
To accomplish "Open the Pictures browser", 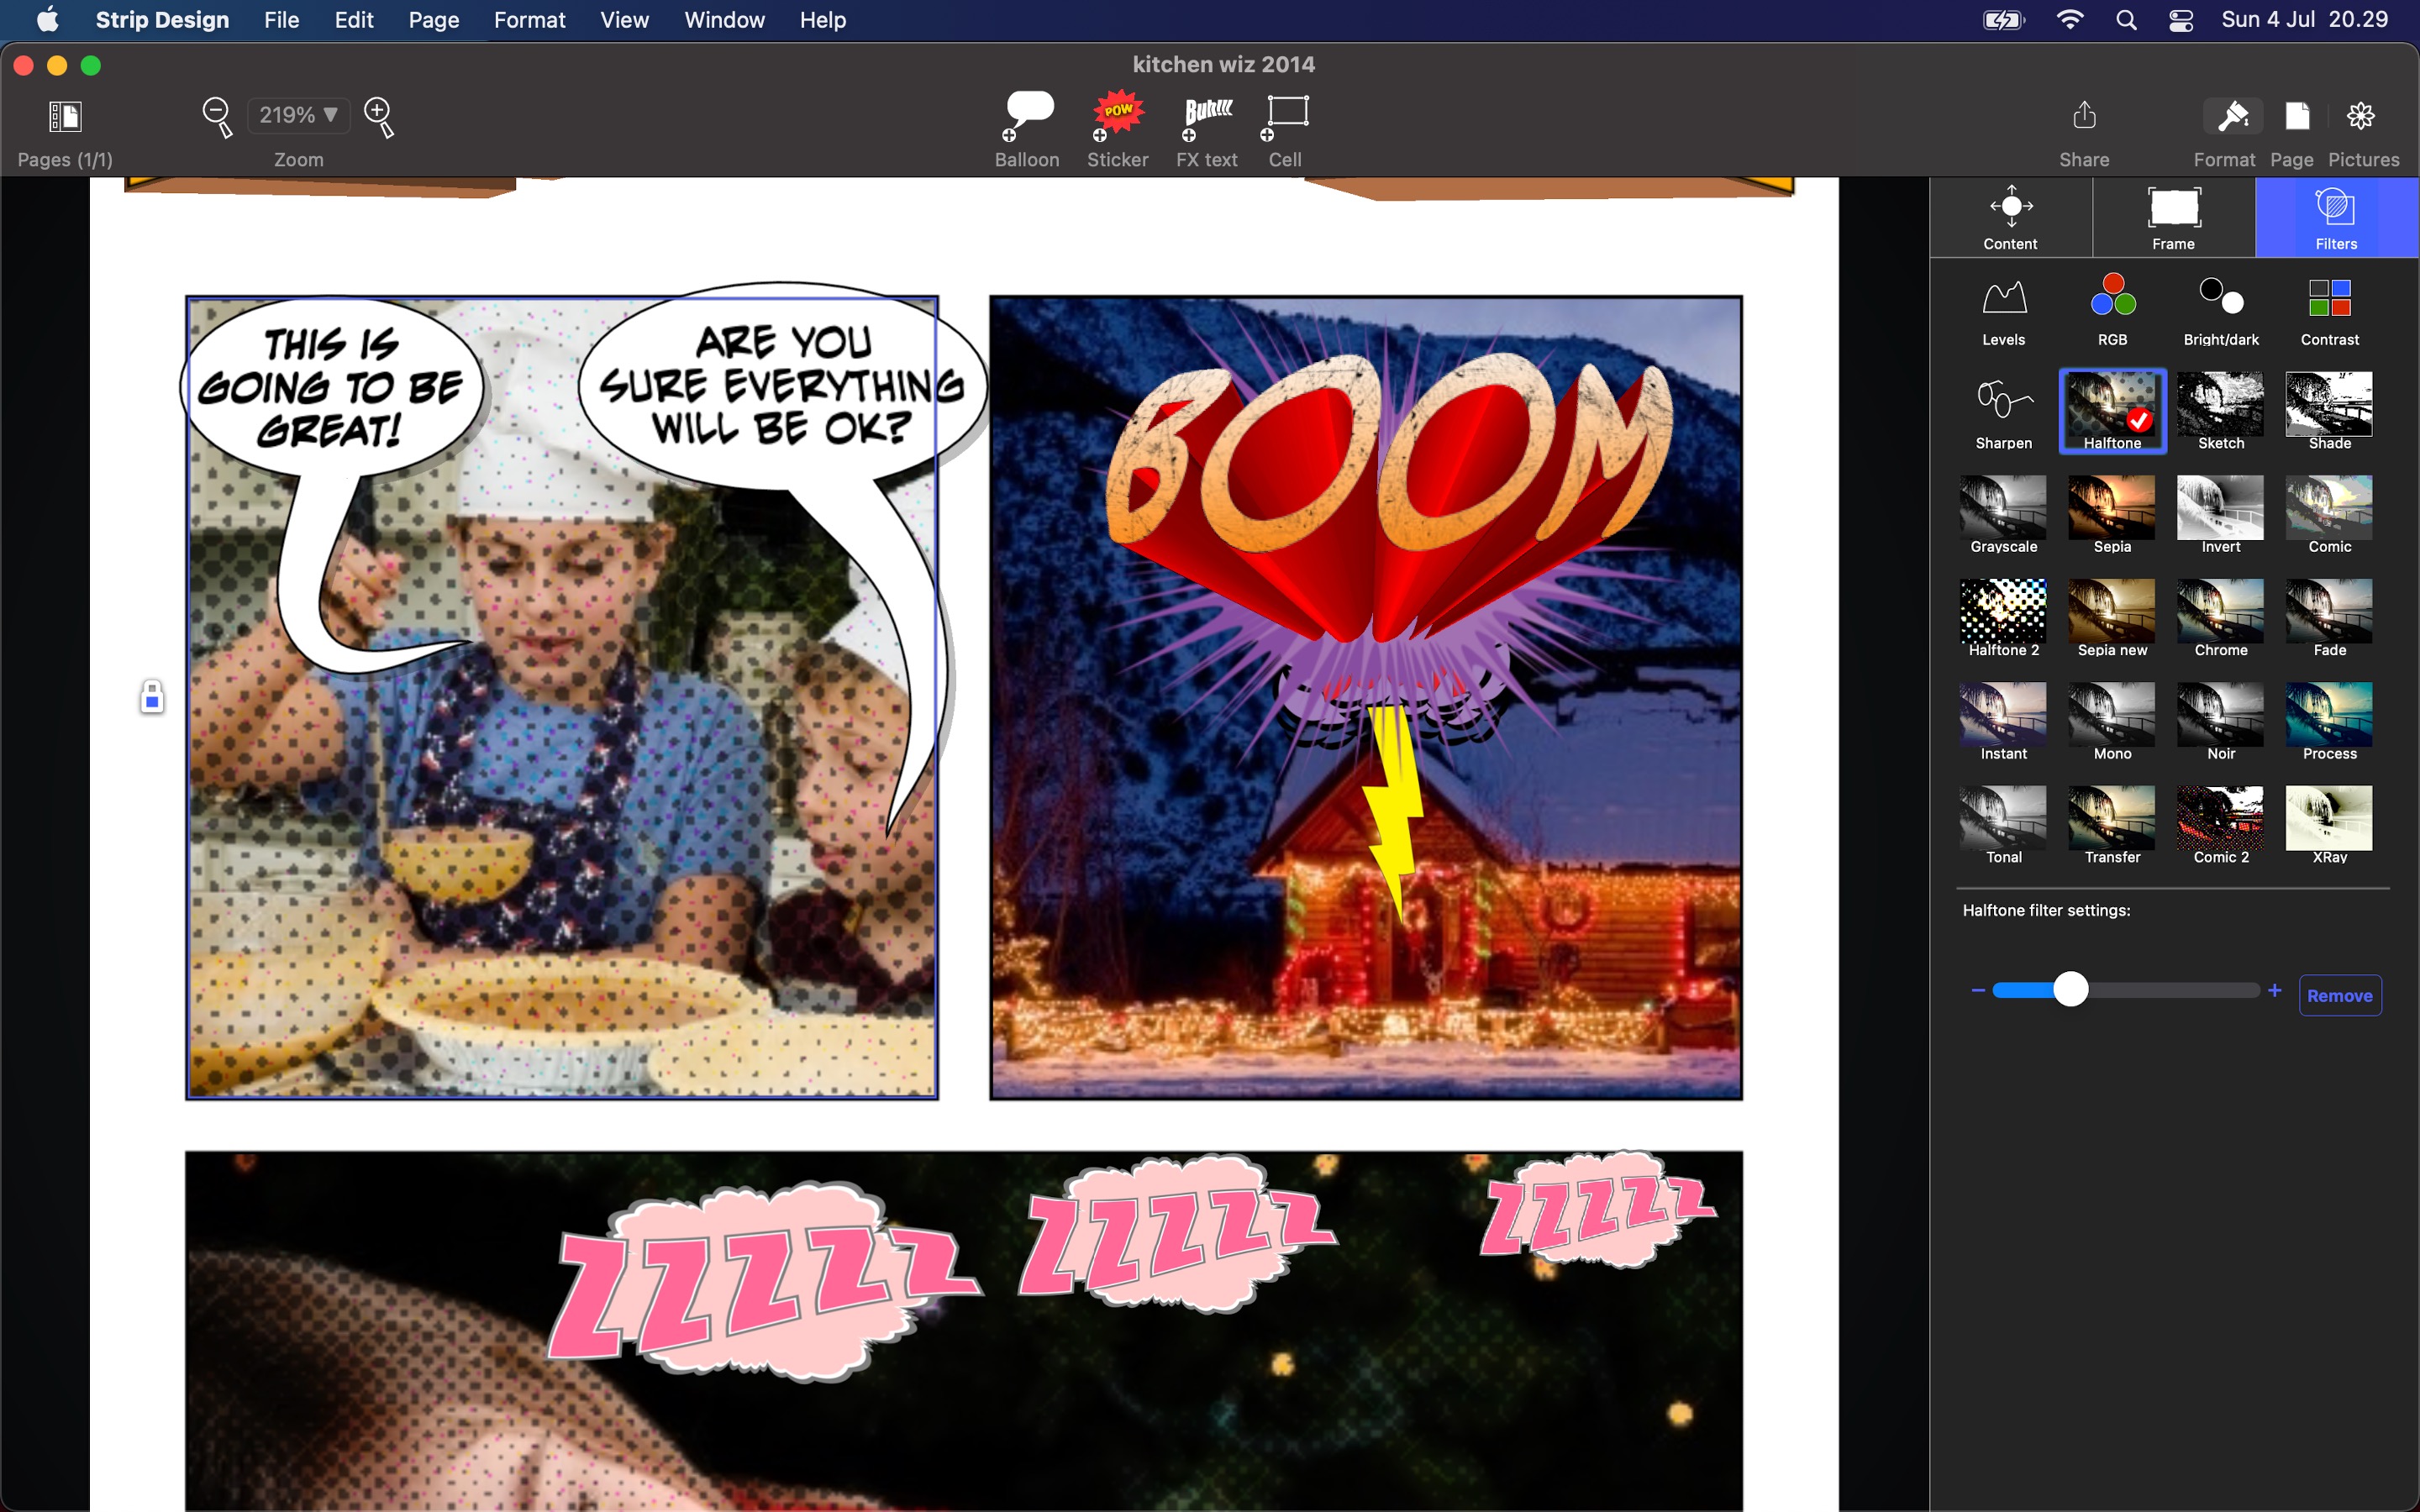I will click(x=2361, y=117).
